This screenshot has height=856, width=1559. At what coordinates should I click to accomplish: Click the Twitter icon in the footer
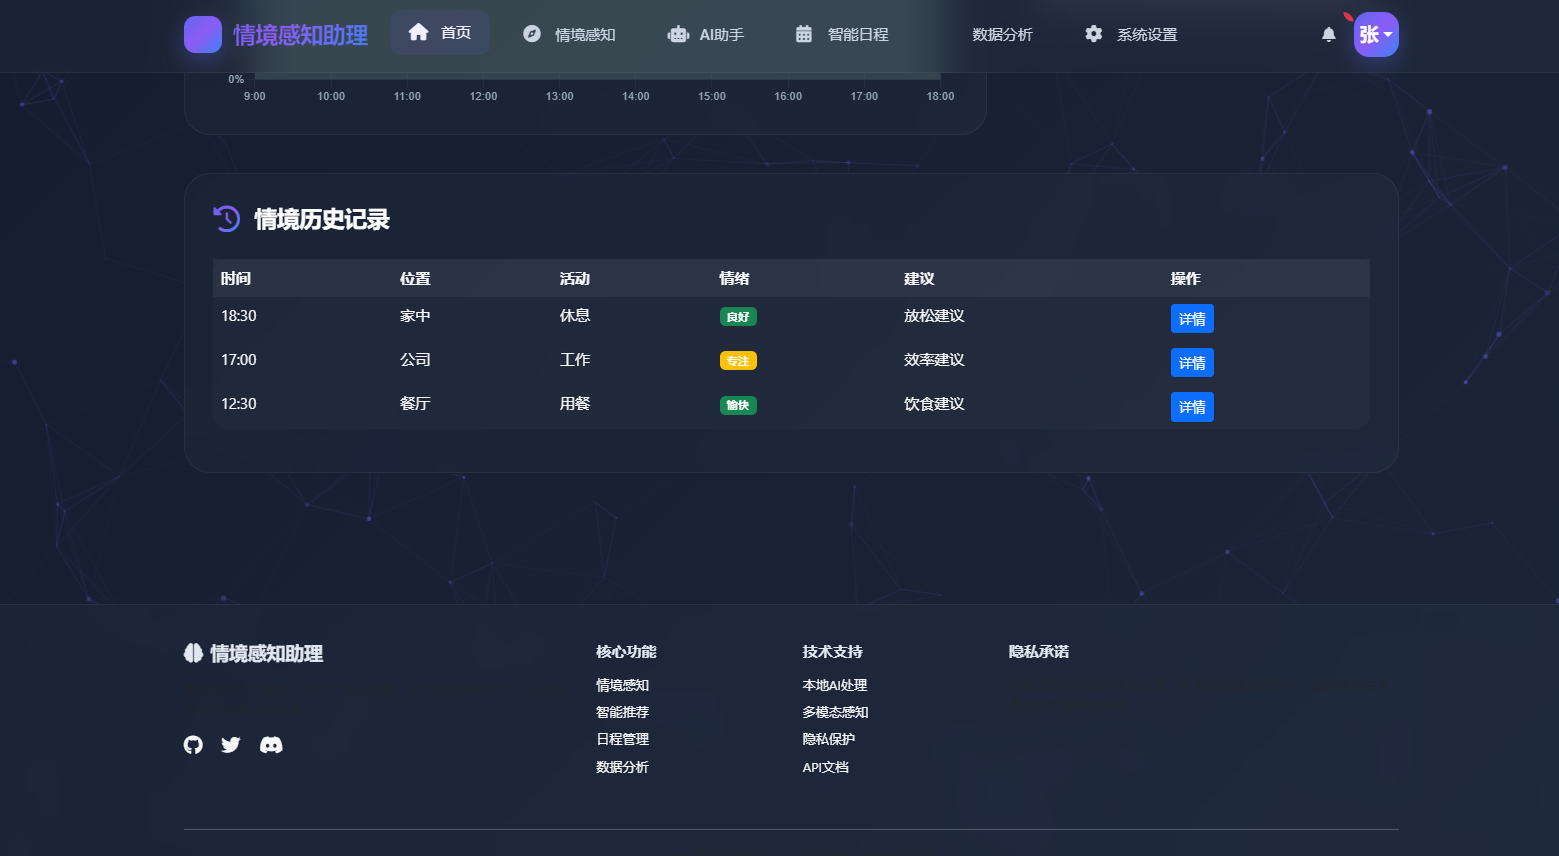coord(231,744)
